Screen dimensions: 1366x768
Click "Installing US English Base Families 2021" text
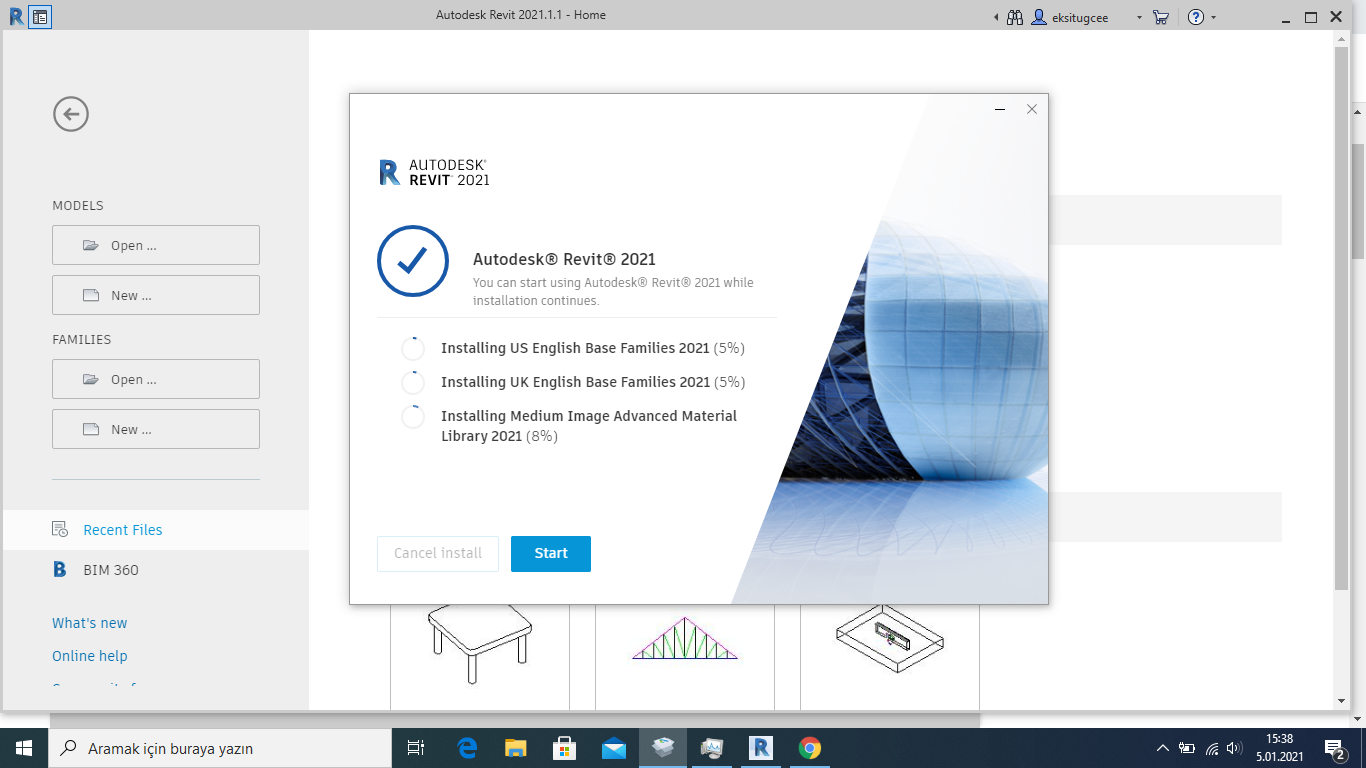pos(575,348)
